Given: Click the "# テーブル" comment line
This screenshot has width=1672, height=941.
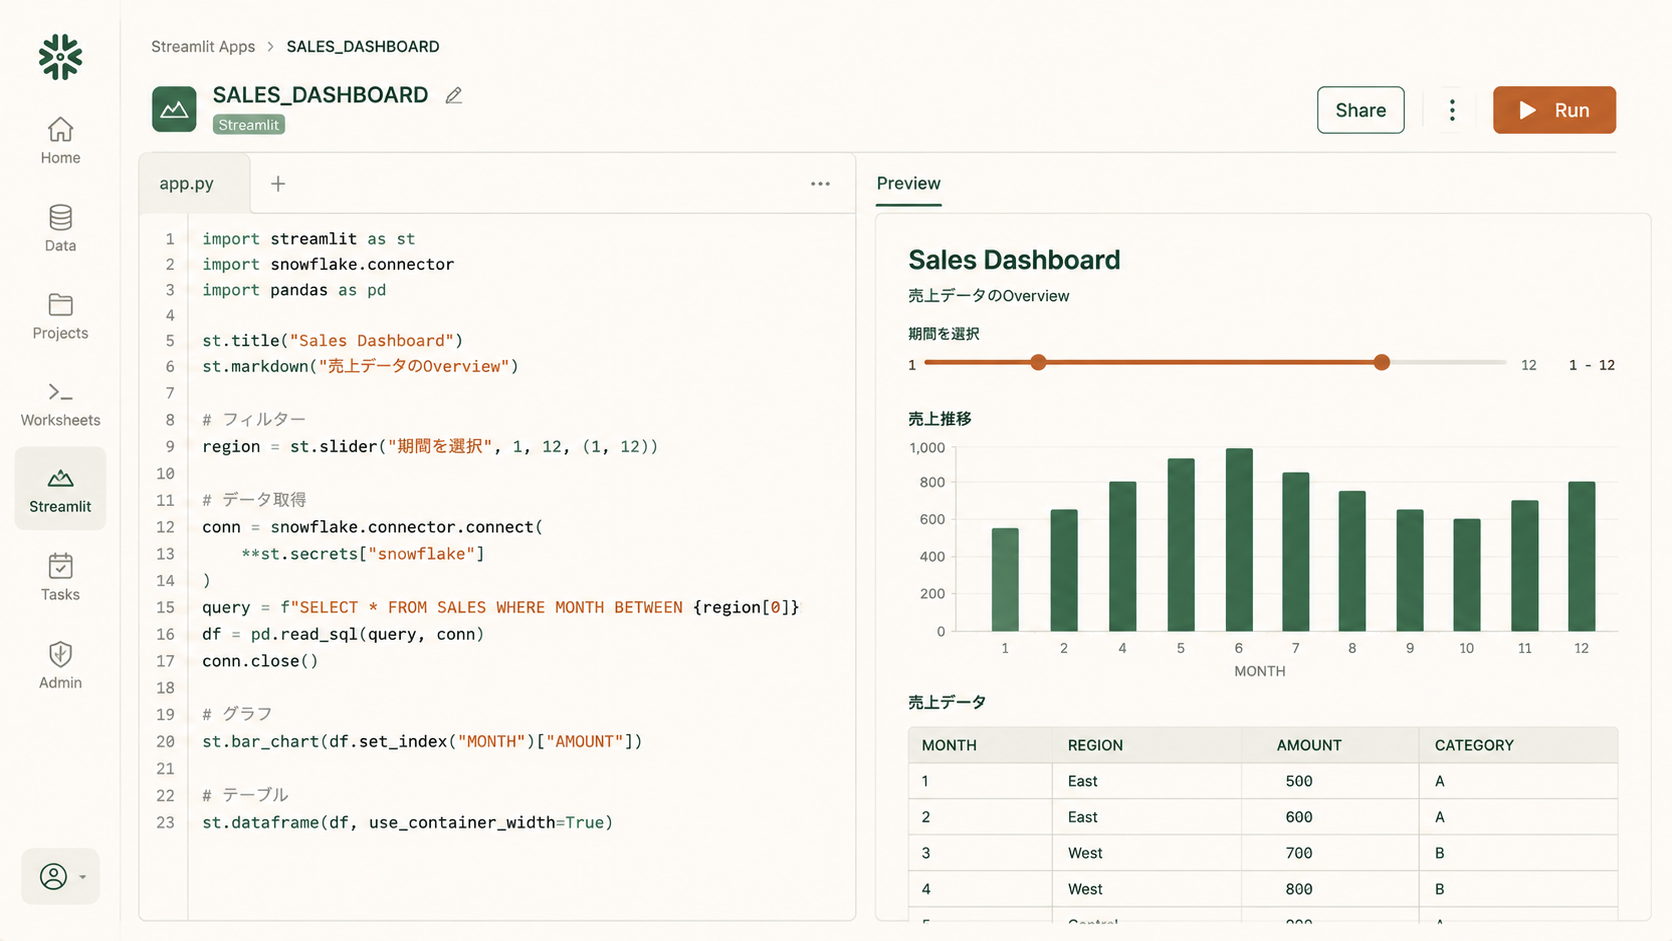Looking at the screenshot, I should point(245,795).
